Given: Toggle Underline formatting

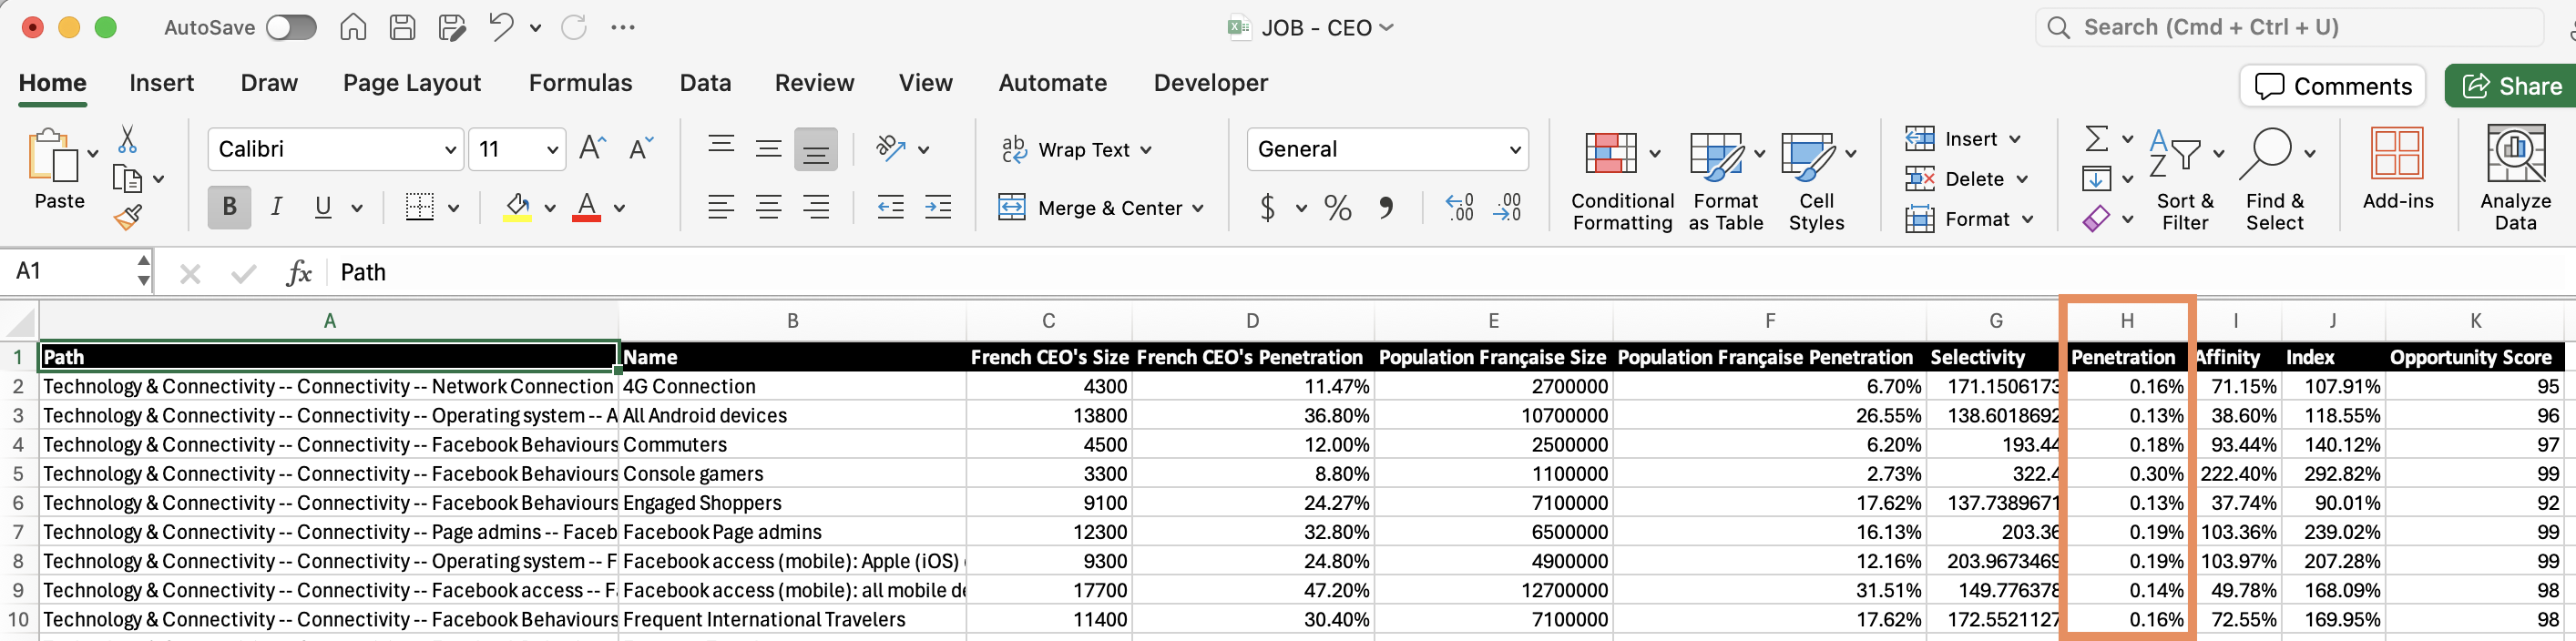Looking at the screenshot, I should (323, 207).
